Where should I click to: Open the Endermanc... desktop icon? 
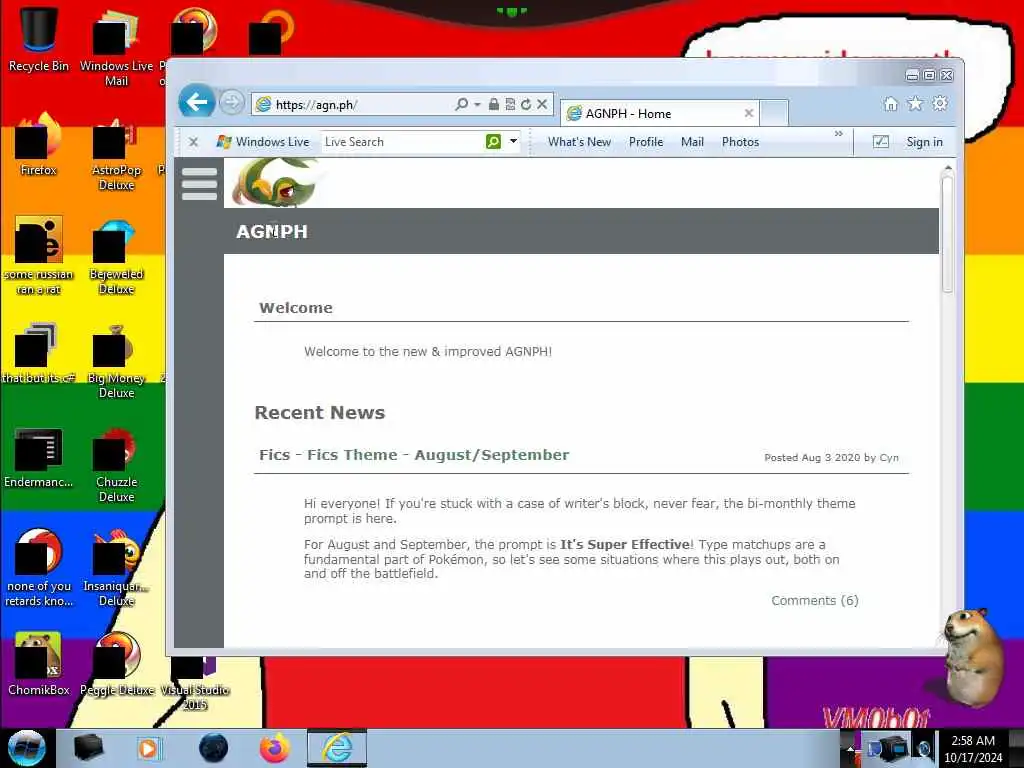pos(39,458)
